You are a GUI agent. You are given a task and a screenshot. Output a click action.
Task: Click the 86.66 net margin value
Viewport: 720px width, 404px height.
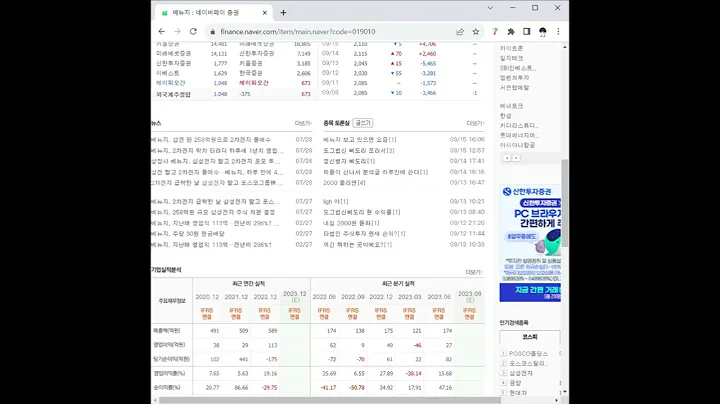pos(241,388)
